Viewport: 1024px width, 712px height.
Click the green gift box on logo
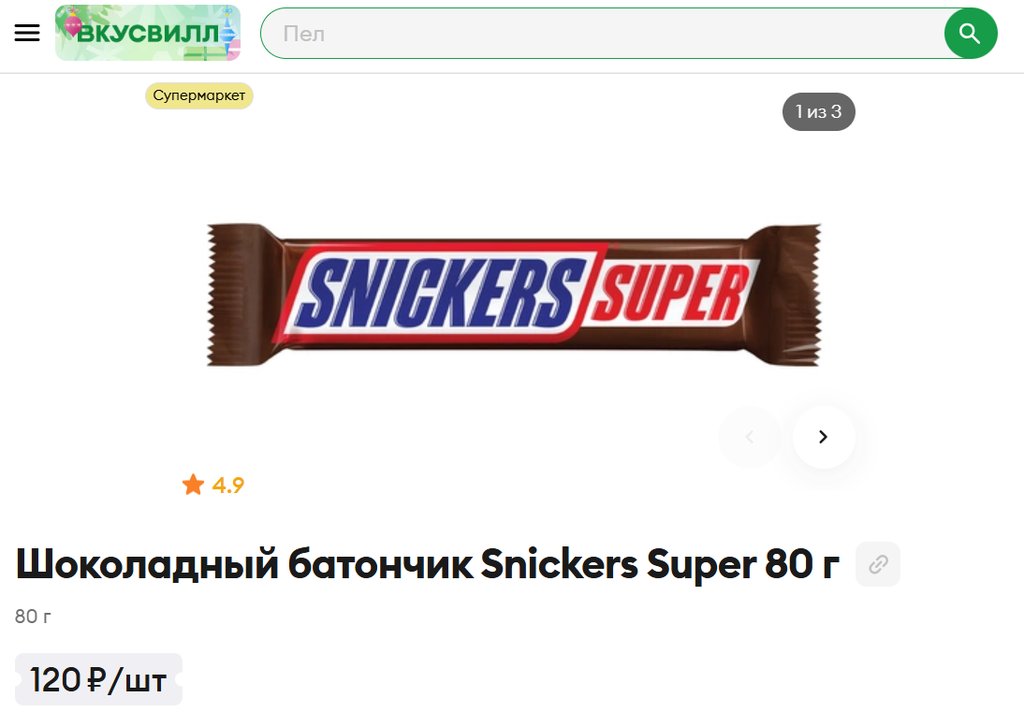click(x=204, y=52)
